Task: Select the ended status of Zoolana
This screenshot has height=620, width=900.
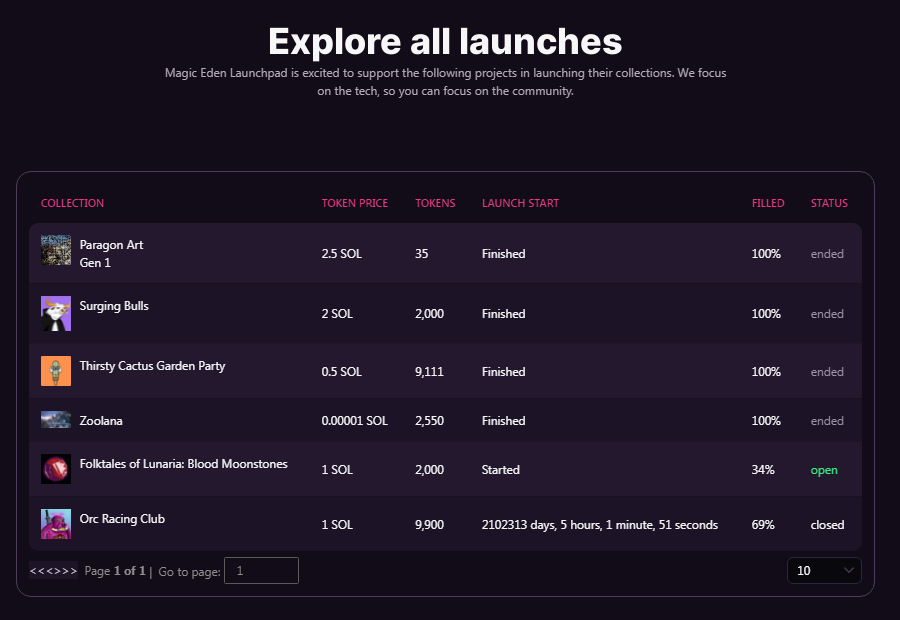Action: click(x=827, y=421)
